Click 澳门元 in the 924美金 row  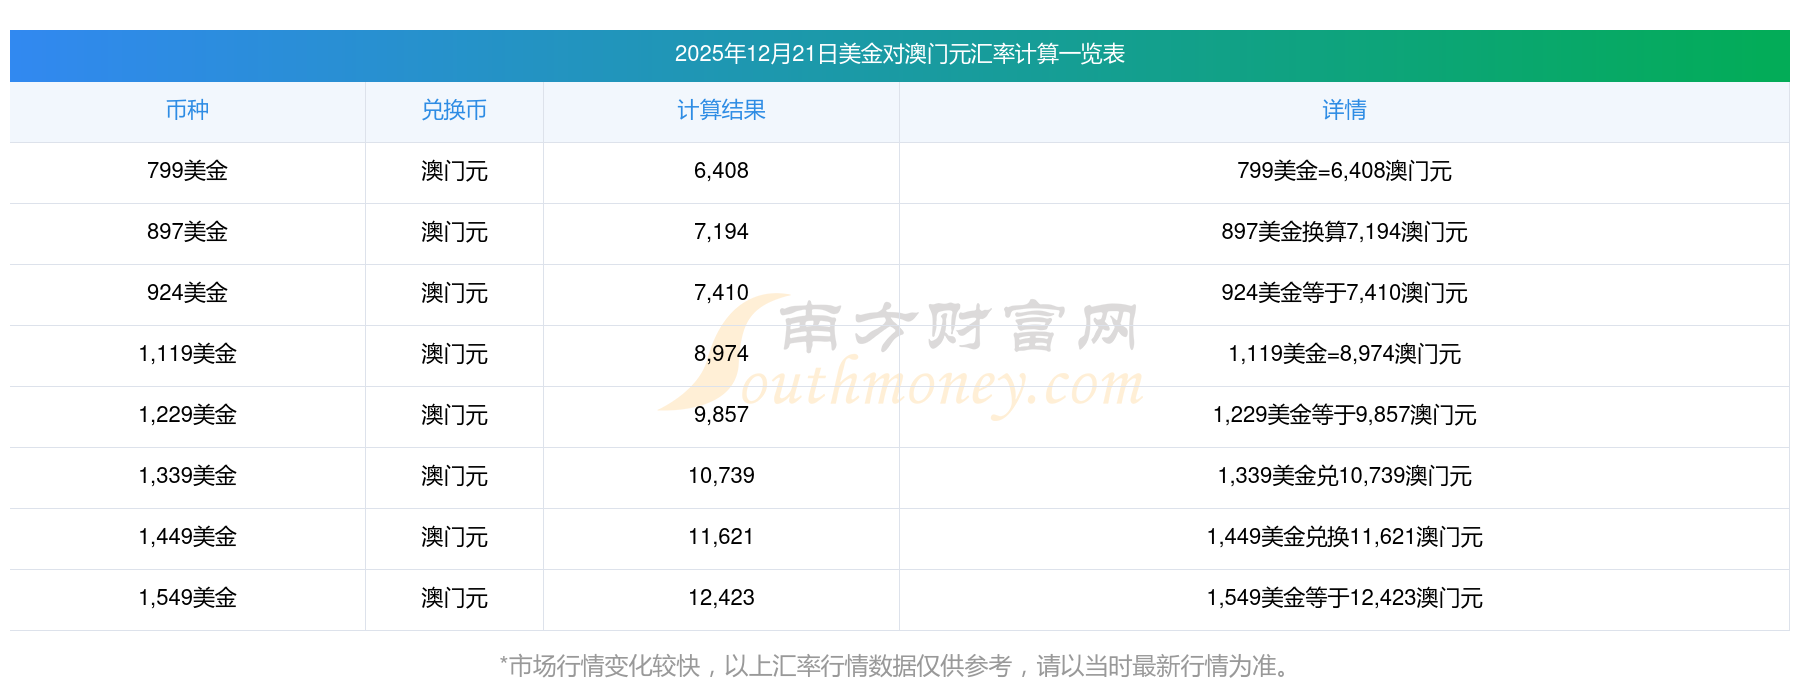point(454,293)
